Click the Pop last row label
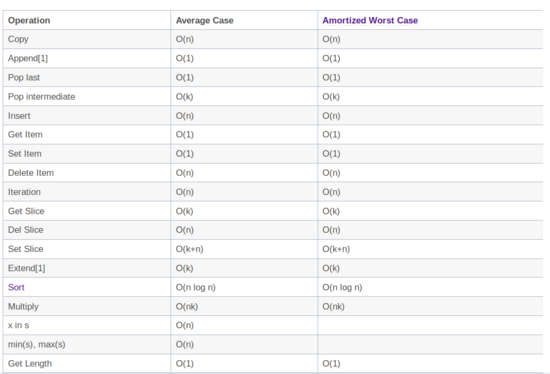 (24, 78)
